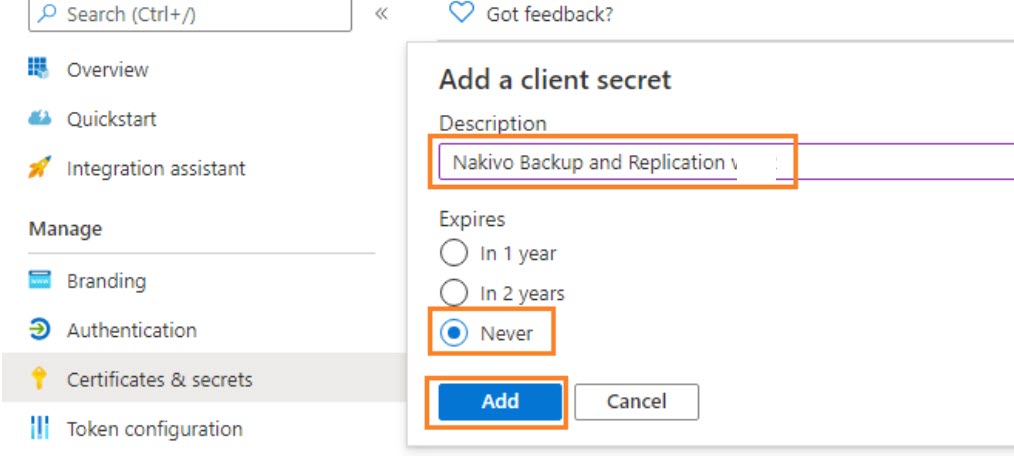The width and height of the screenshot is (1014, 469).
Task: Click the Certificates & secrets key icon
Action: pos(39,379)
